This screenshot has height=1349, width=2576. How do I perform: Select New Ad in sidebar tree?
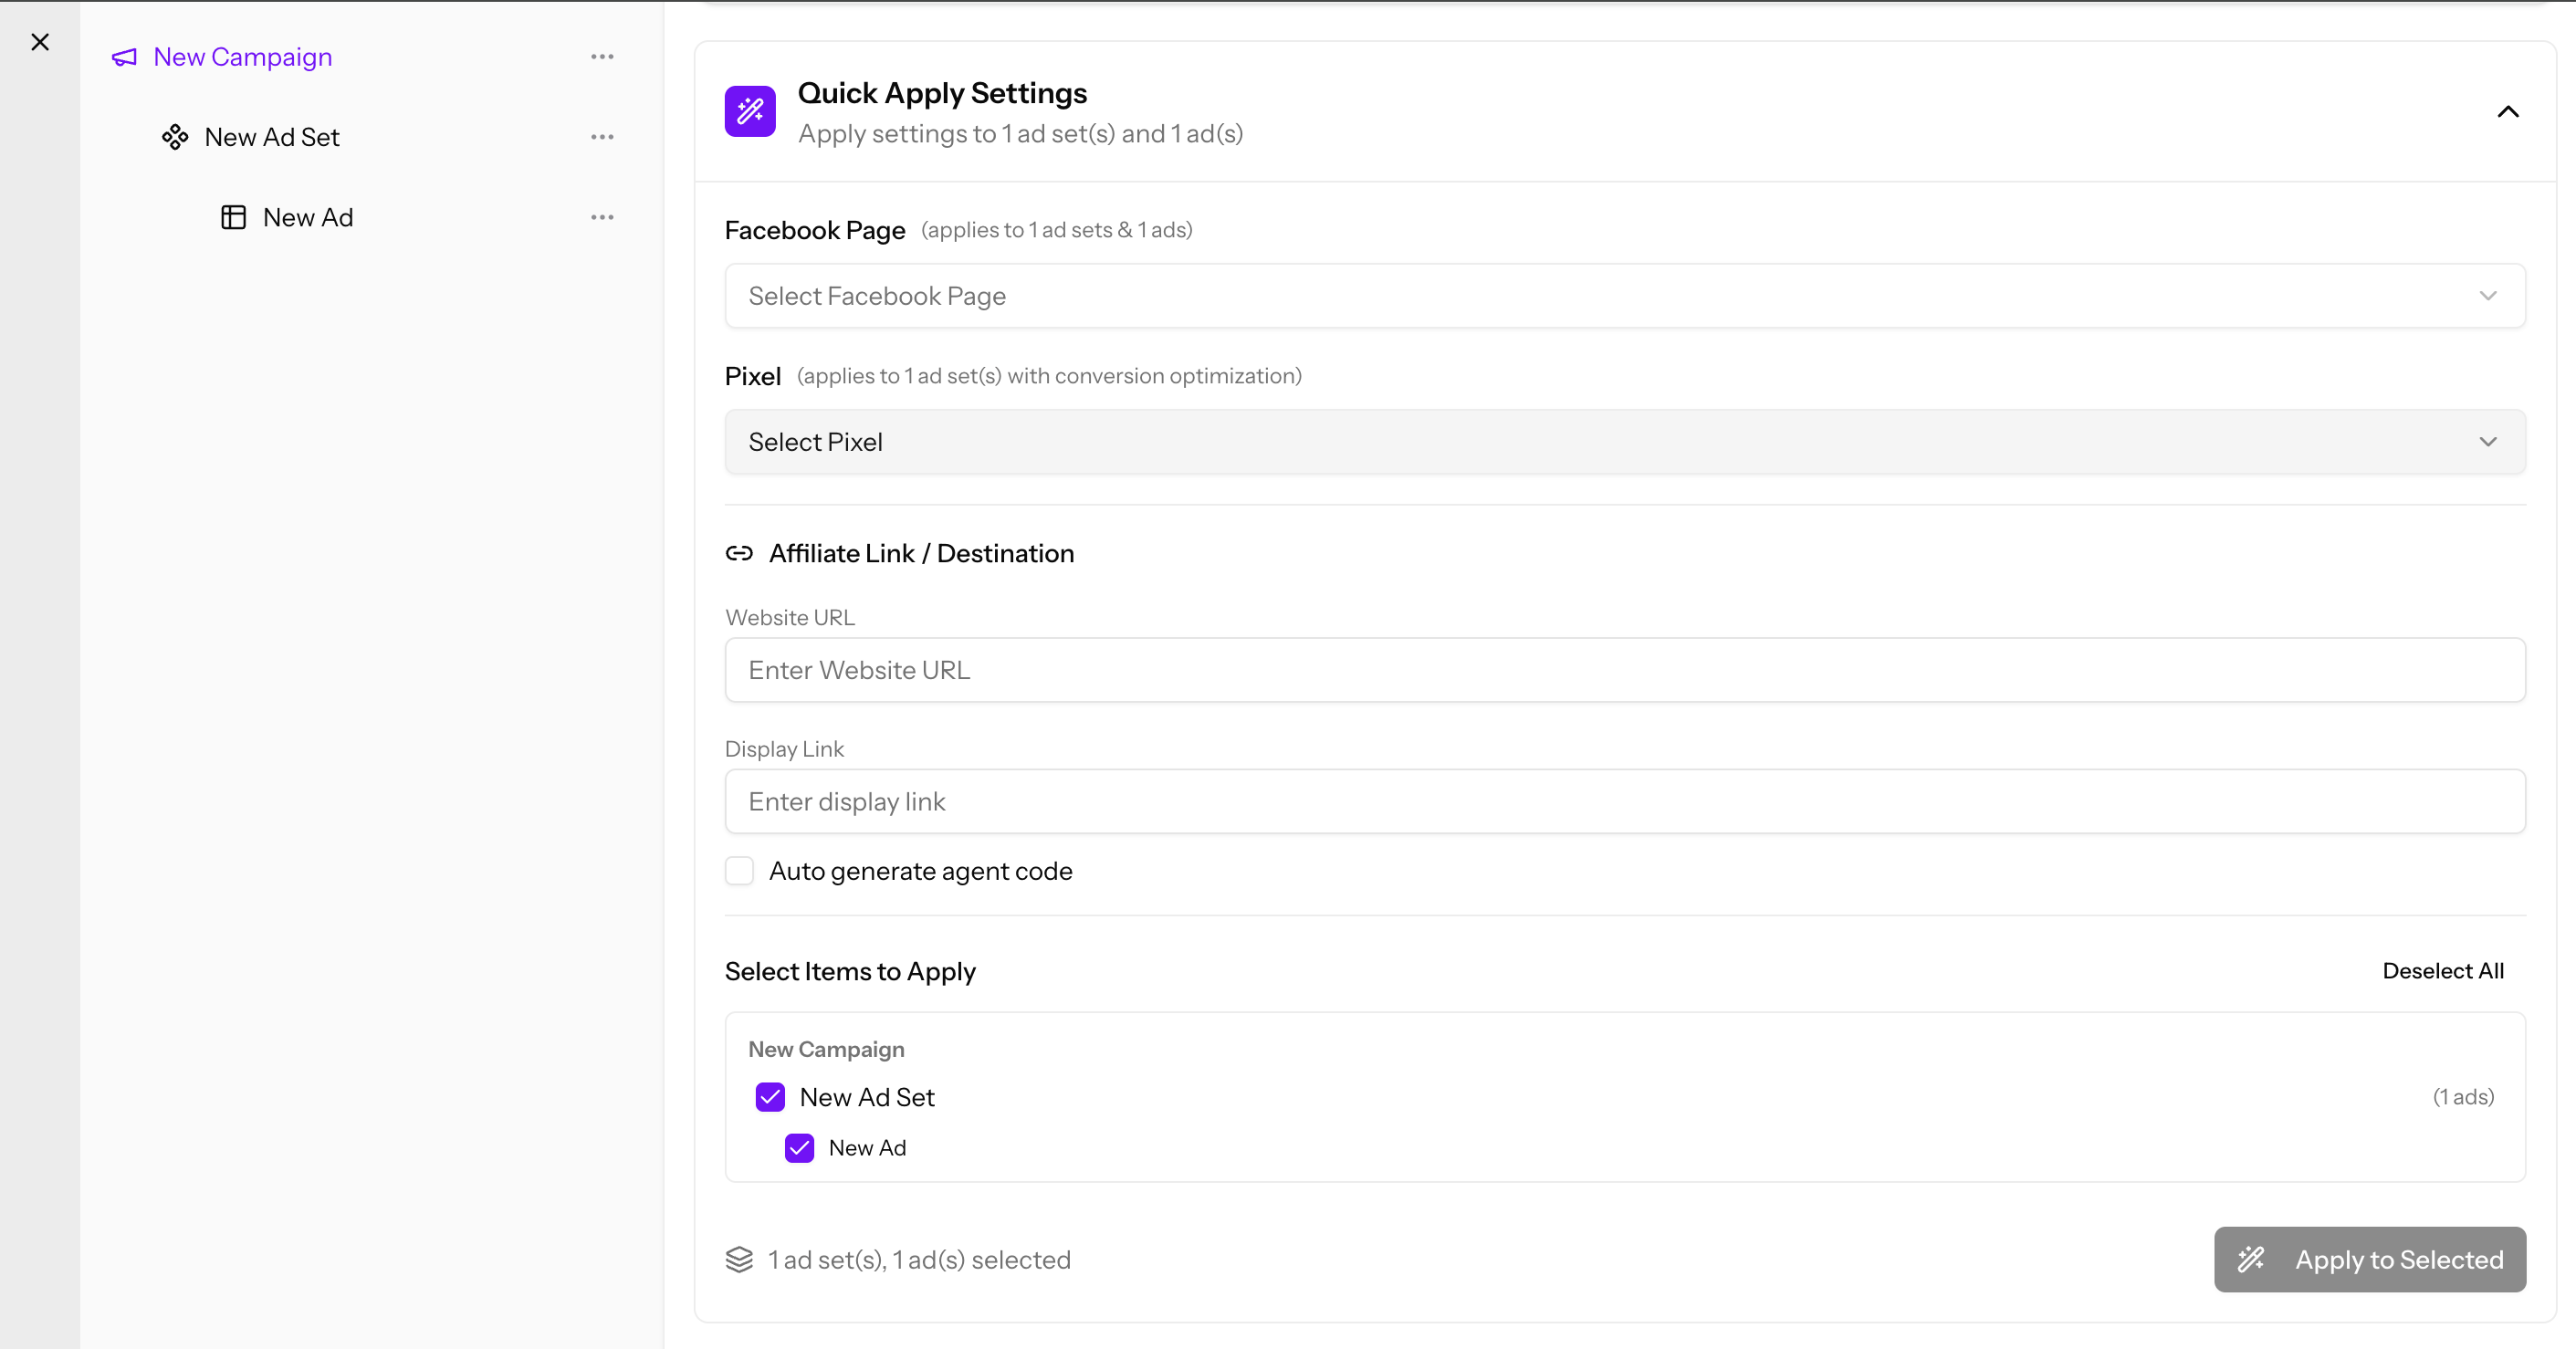click(x=308, y=217)
